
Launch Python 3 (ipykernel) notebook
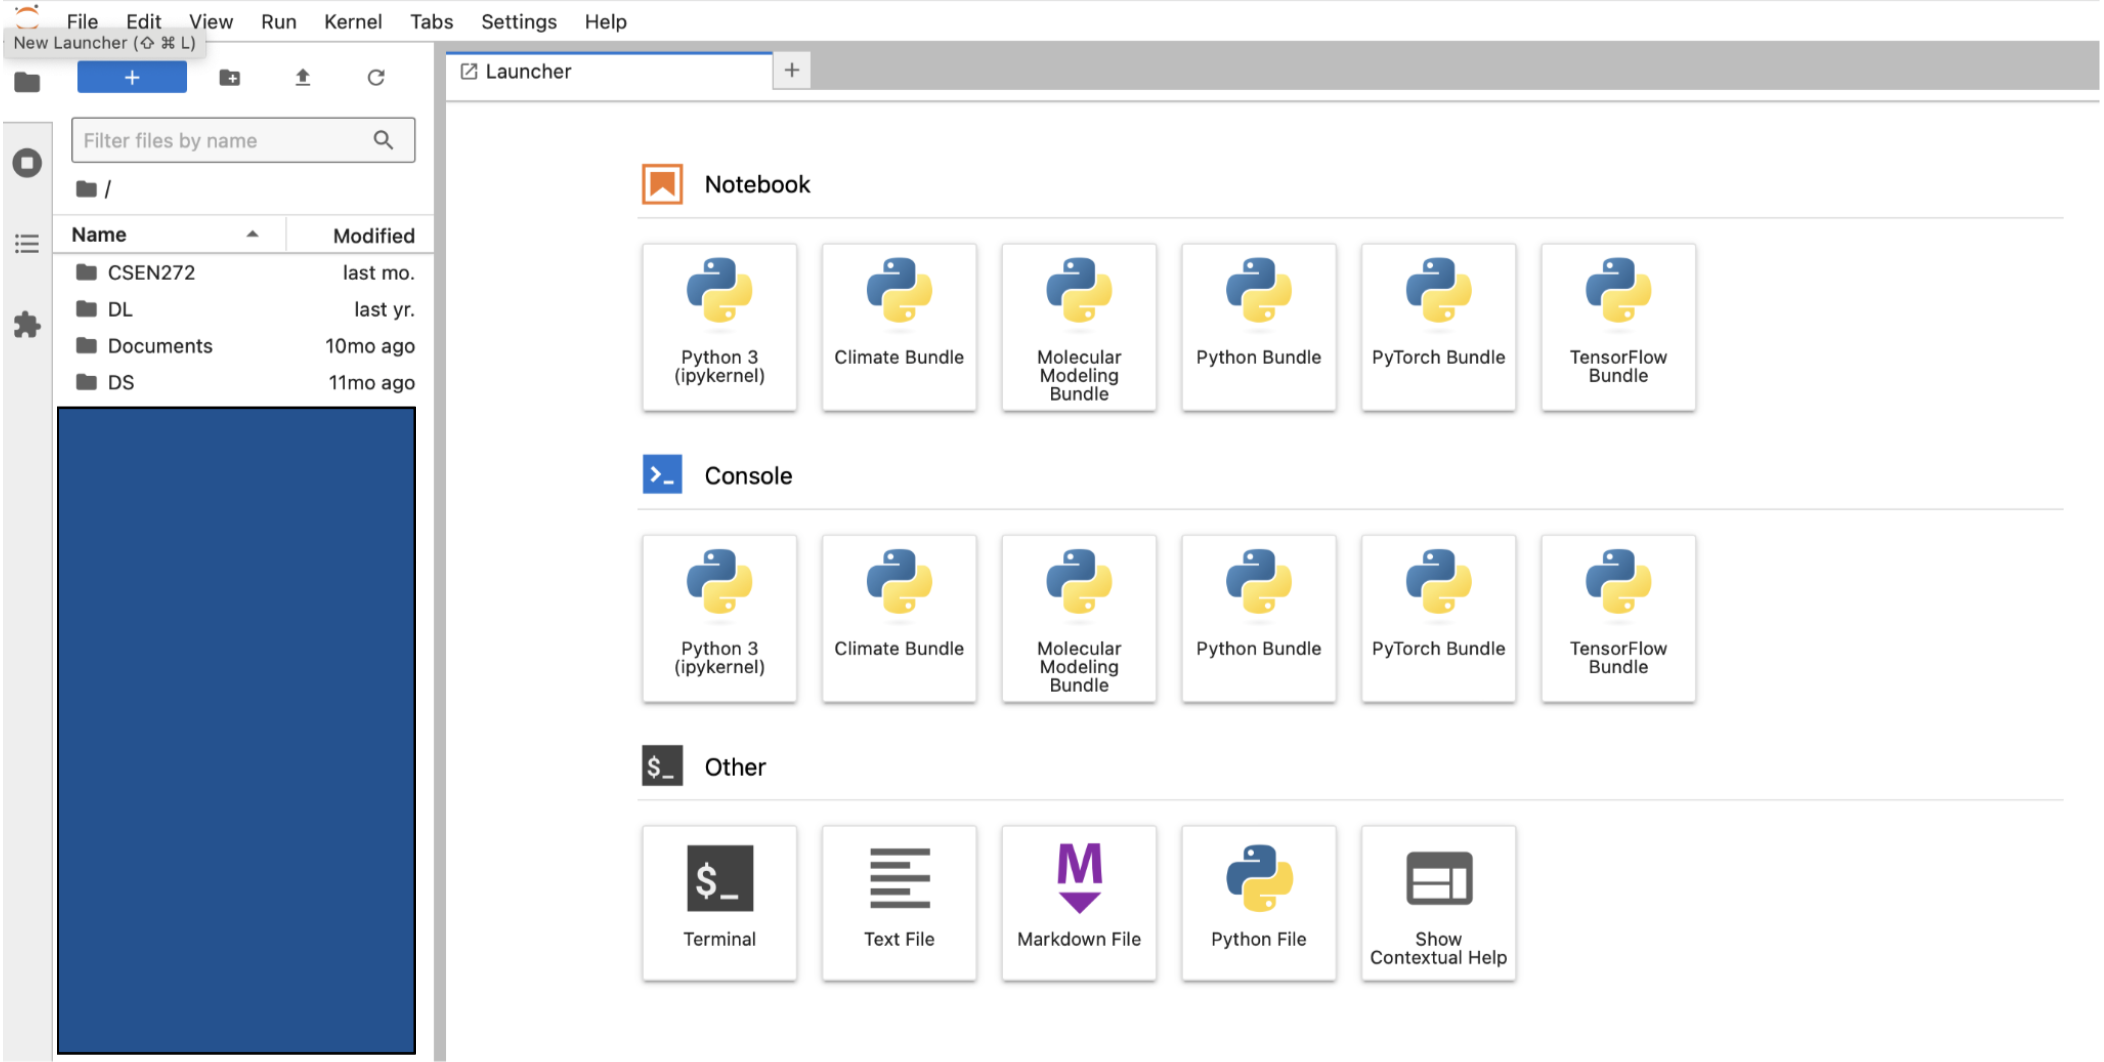[x=719, y=327]
